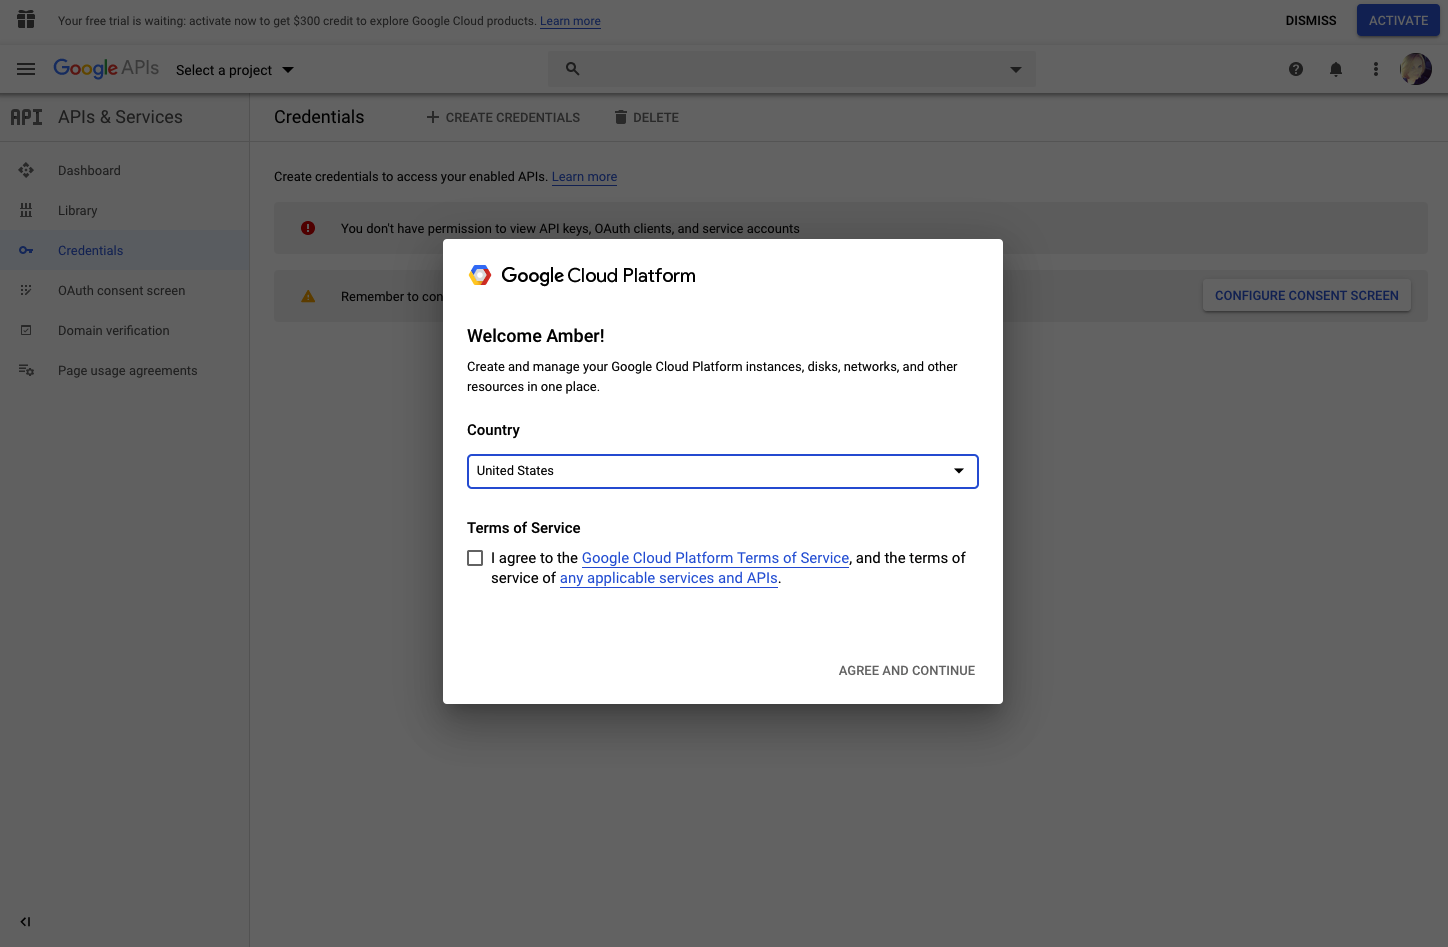Screen dimensions: 1448x947
Task: Open the navigation menu (hamburger icon)
Action: [26, 69]
